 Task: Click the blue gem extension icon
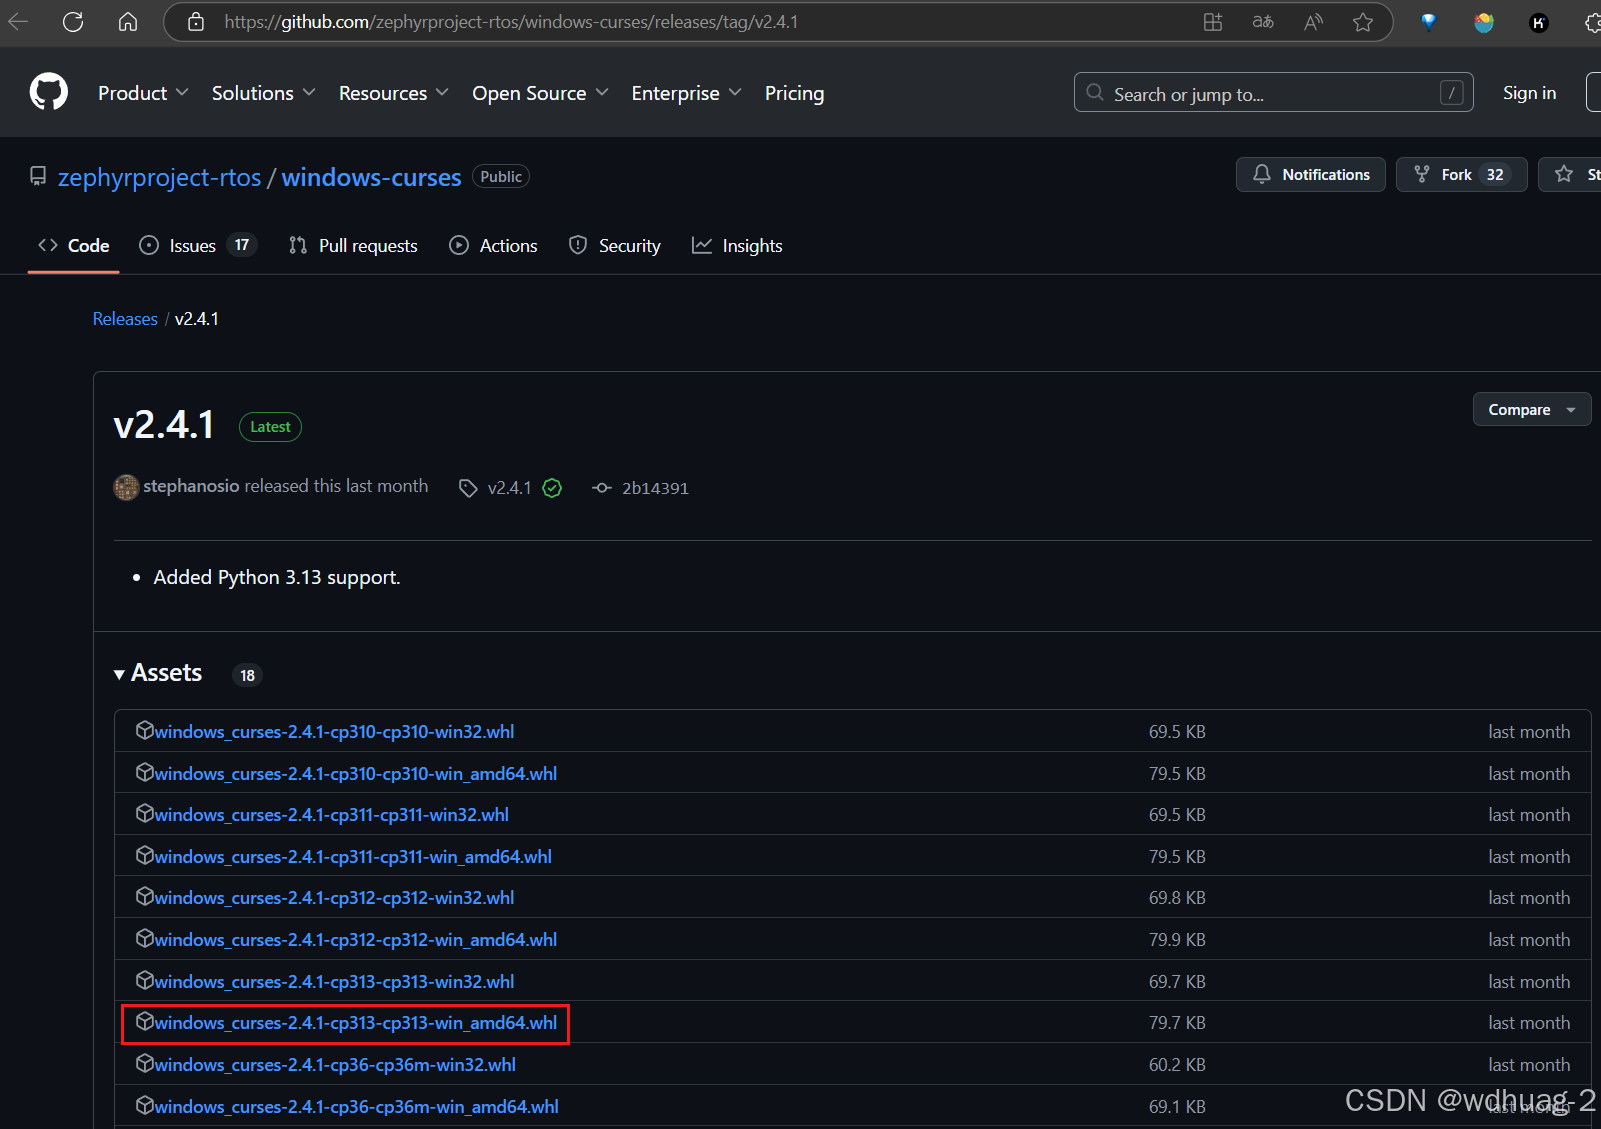pyautogui.click(x=1429, y=22)
